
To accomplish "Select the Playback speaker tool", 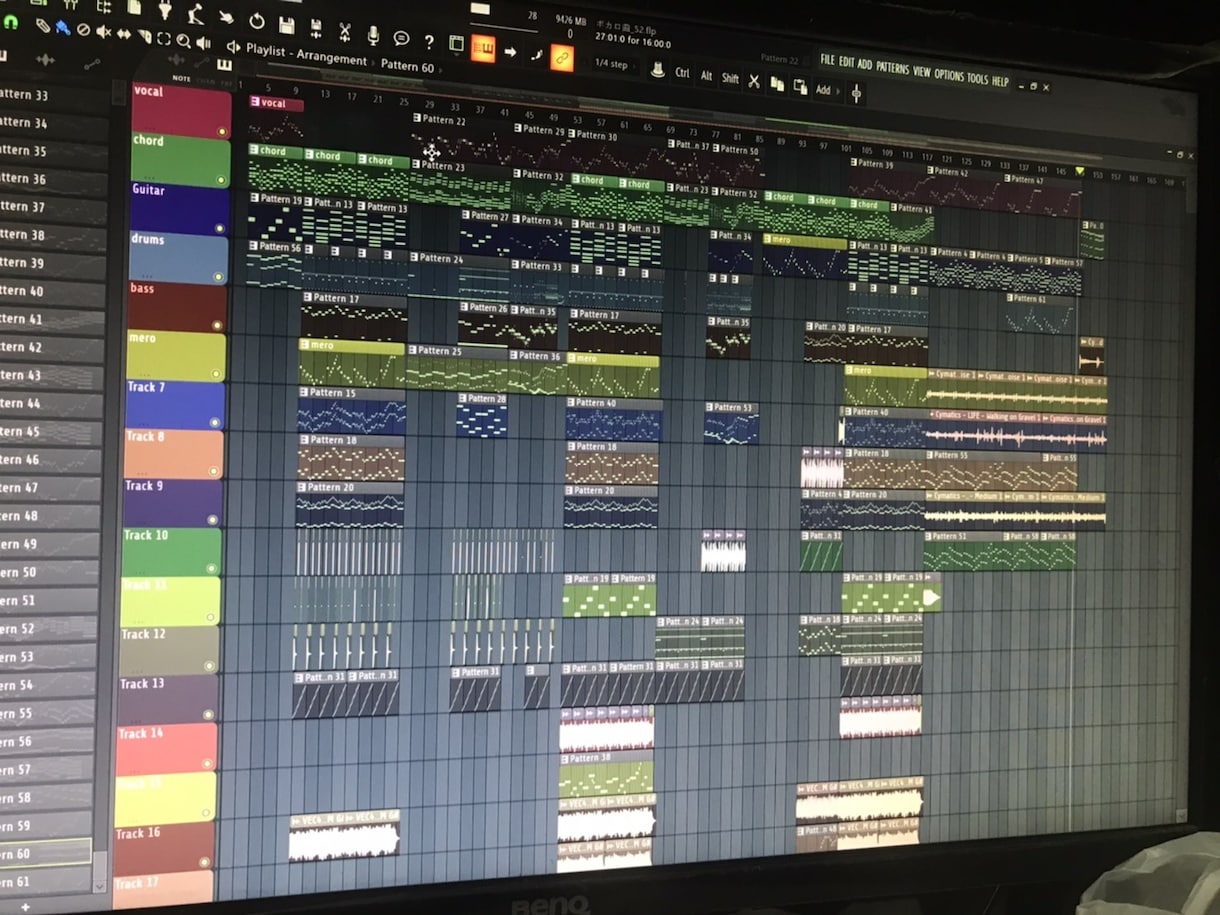I will coord(204,42).
